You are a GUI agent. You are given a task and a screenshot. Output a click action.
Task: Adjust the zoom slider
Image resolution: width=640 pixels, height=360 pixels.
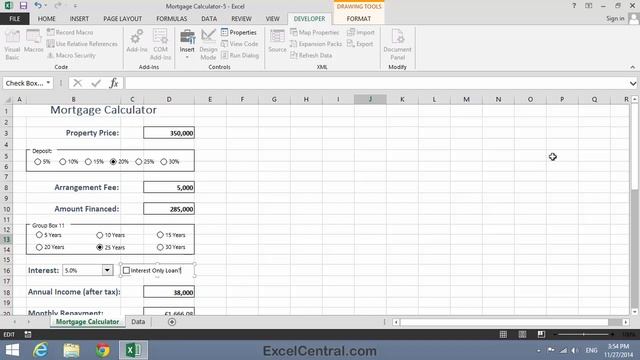click(x=584, y=334)
